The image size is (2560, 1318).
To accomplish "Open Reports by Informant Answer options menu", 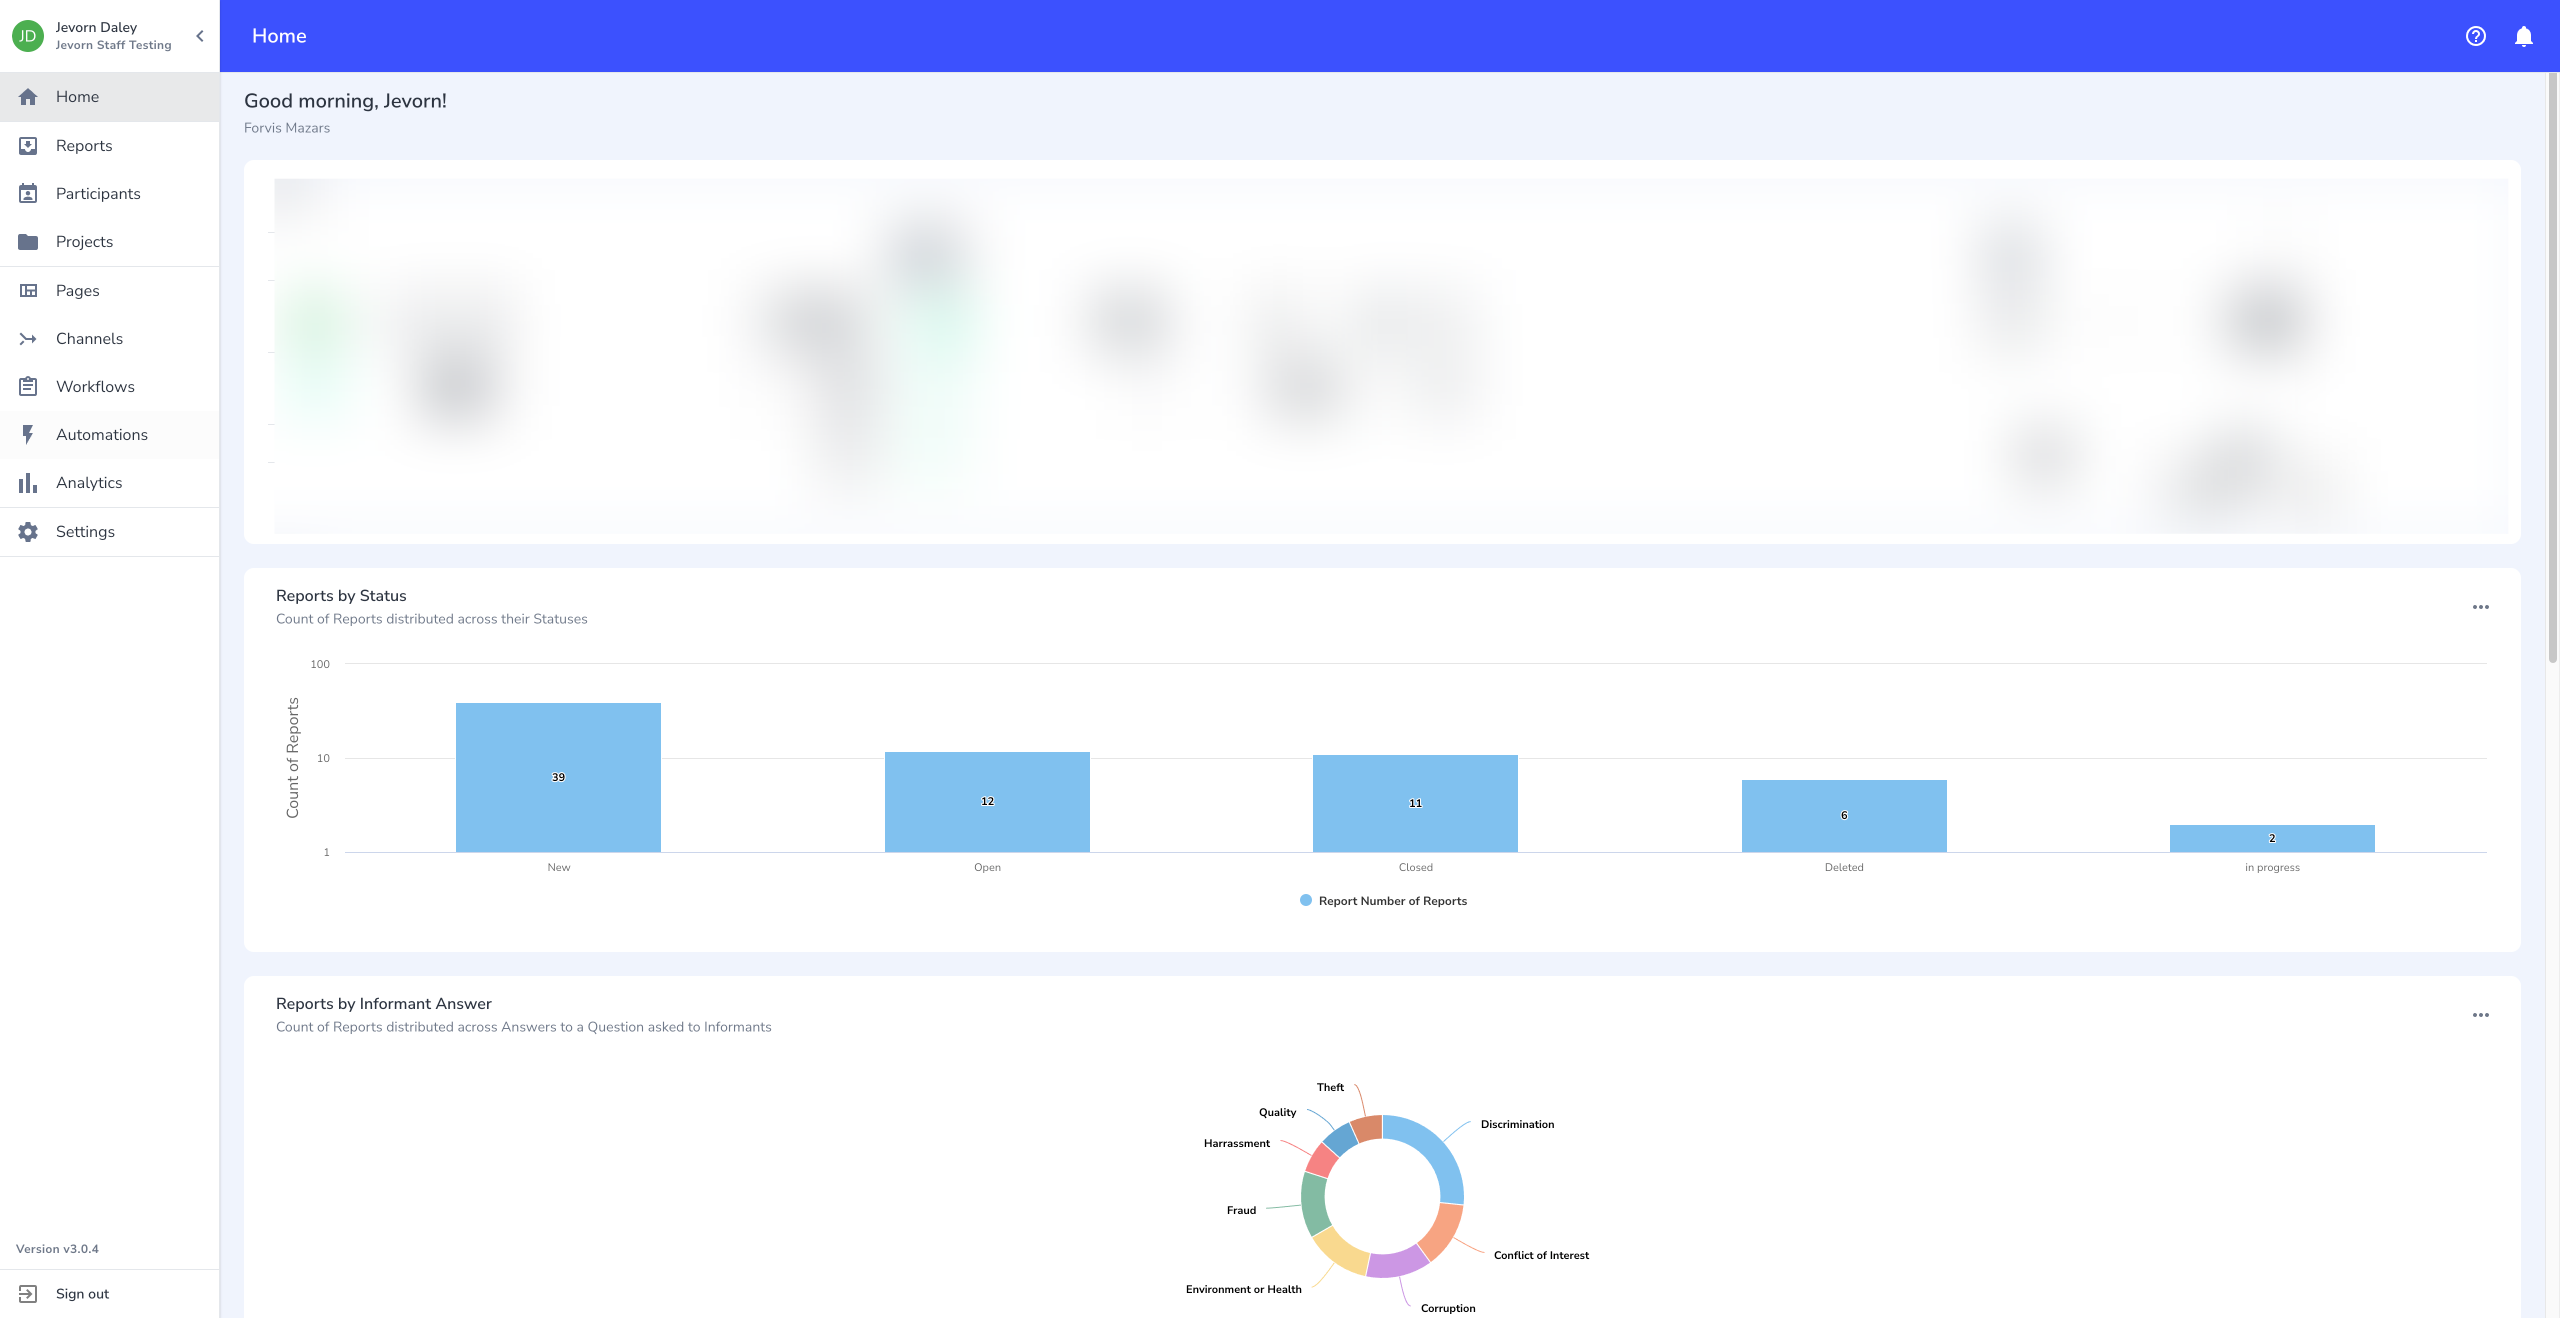I will [2480, 1015].
